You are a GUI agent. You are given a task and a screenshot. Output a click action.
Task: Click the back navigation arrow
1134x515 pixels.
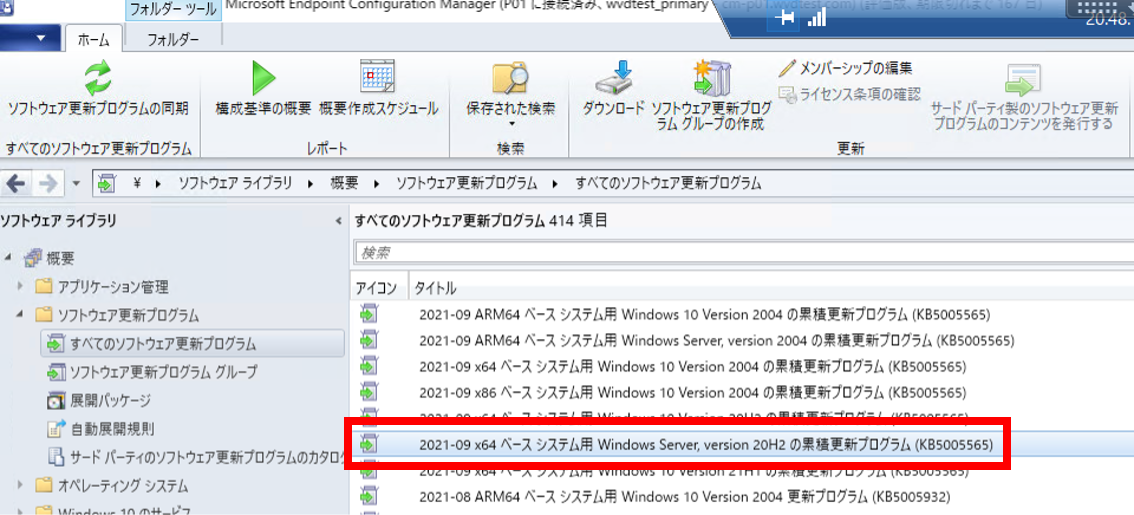[17, 184]
